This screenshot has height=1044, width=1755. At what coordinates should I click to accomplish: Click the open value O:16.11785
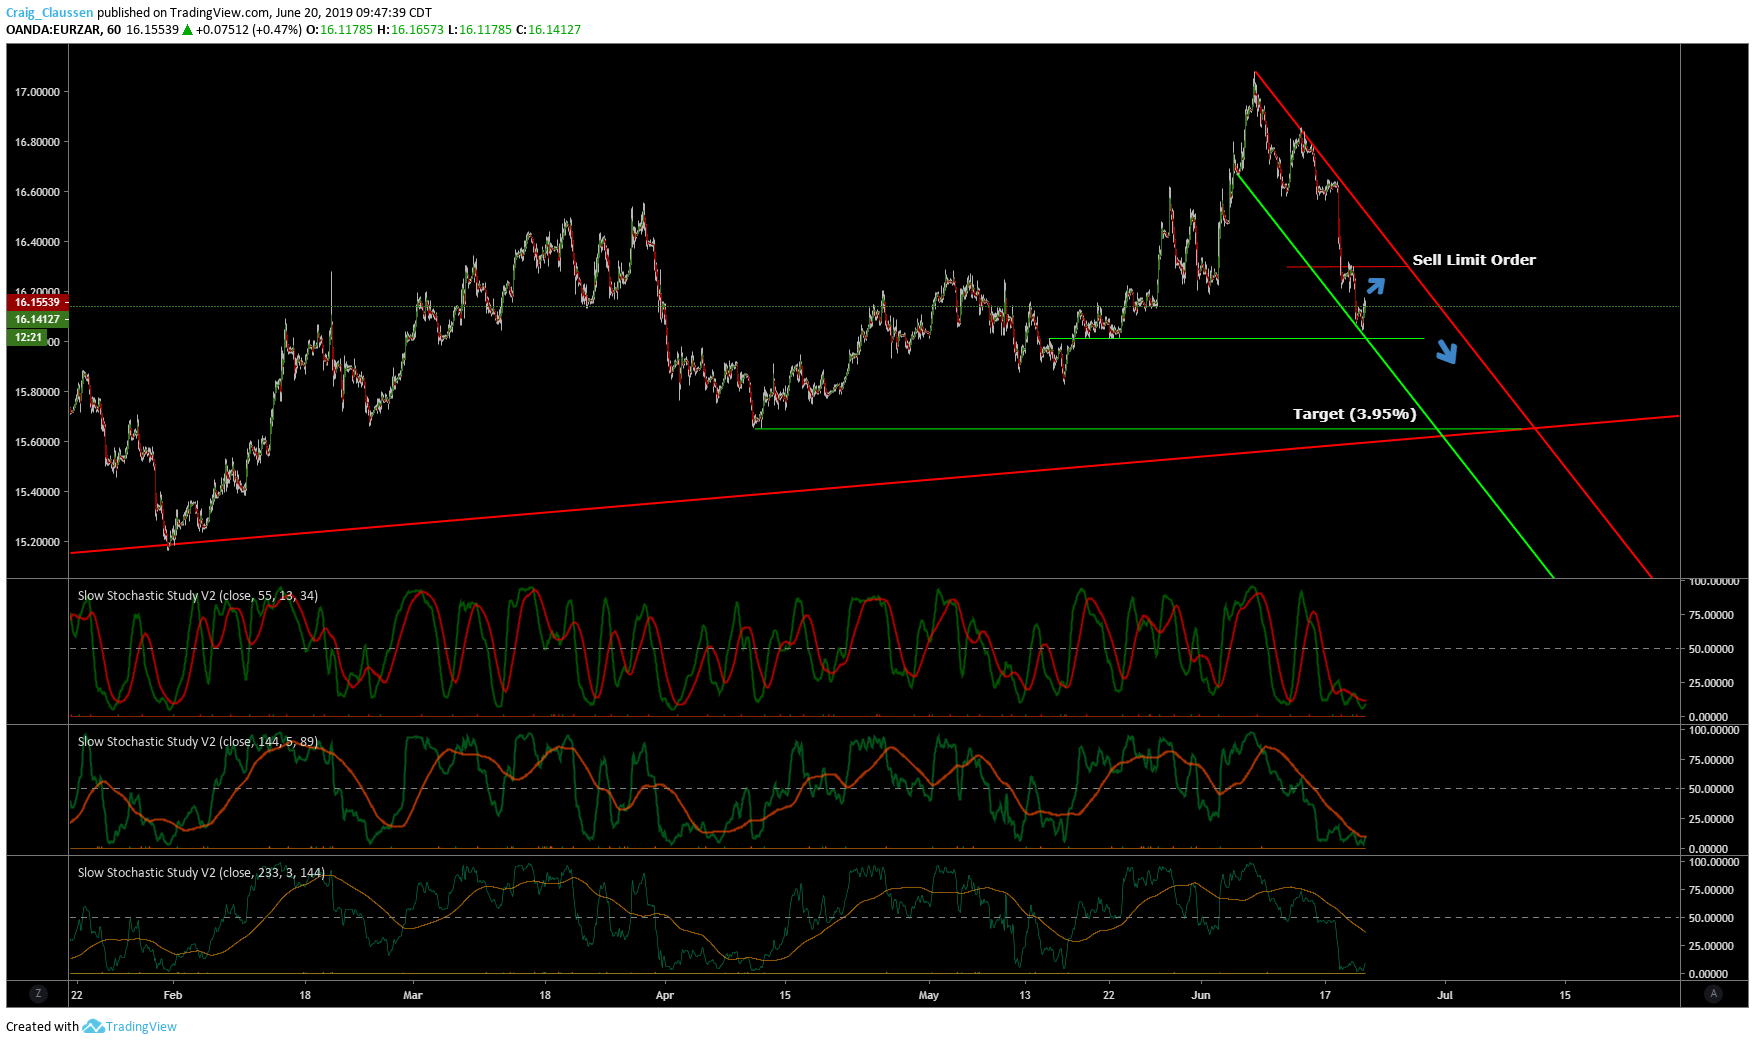tap(339, 30)
